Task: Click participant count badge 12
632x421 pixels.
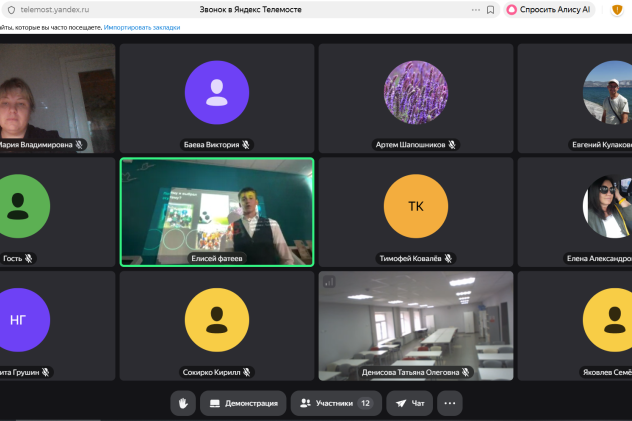Action: (365, 403)
